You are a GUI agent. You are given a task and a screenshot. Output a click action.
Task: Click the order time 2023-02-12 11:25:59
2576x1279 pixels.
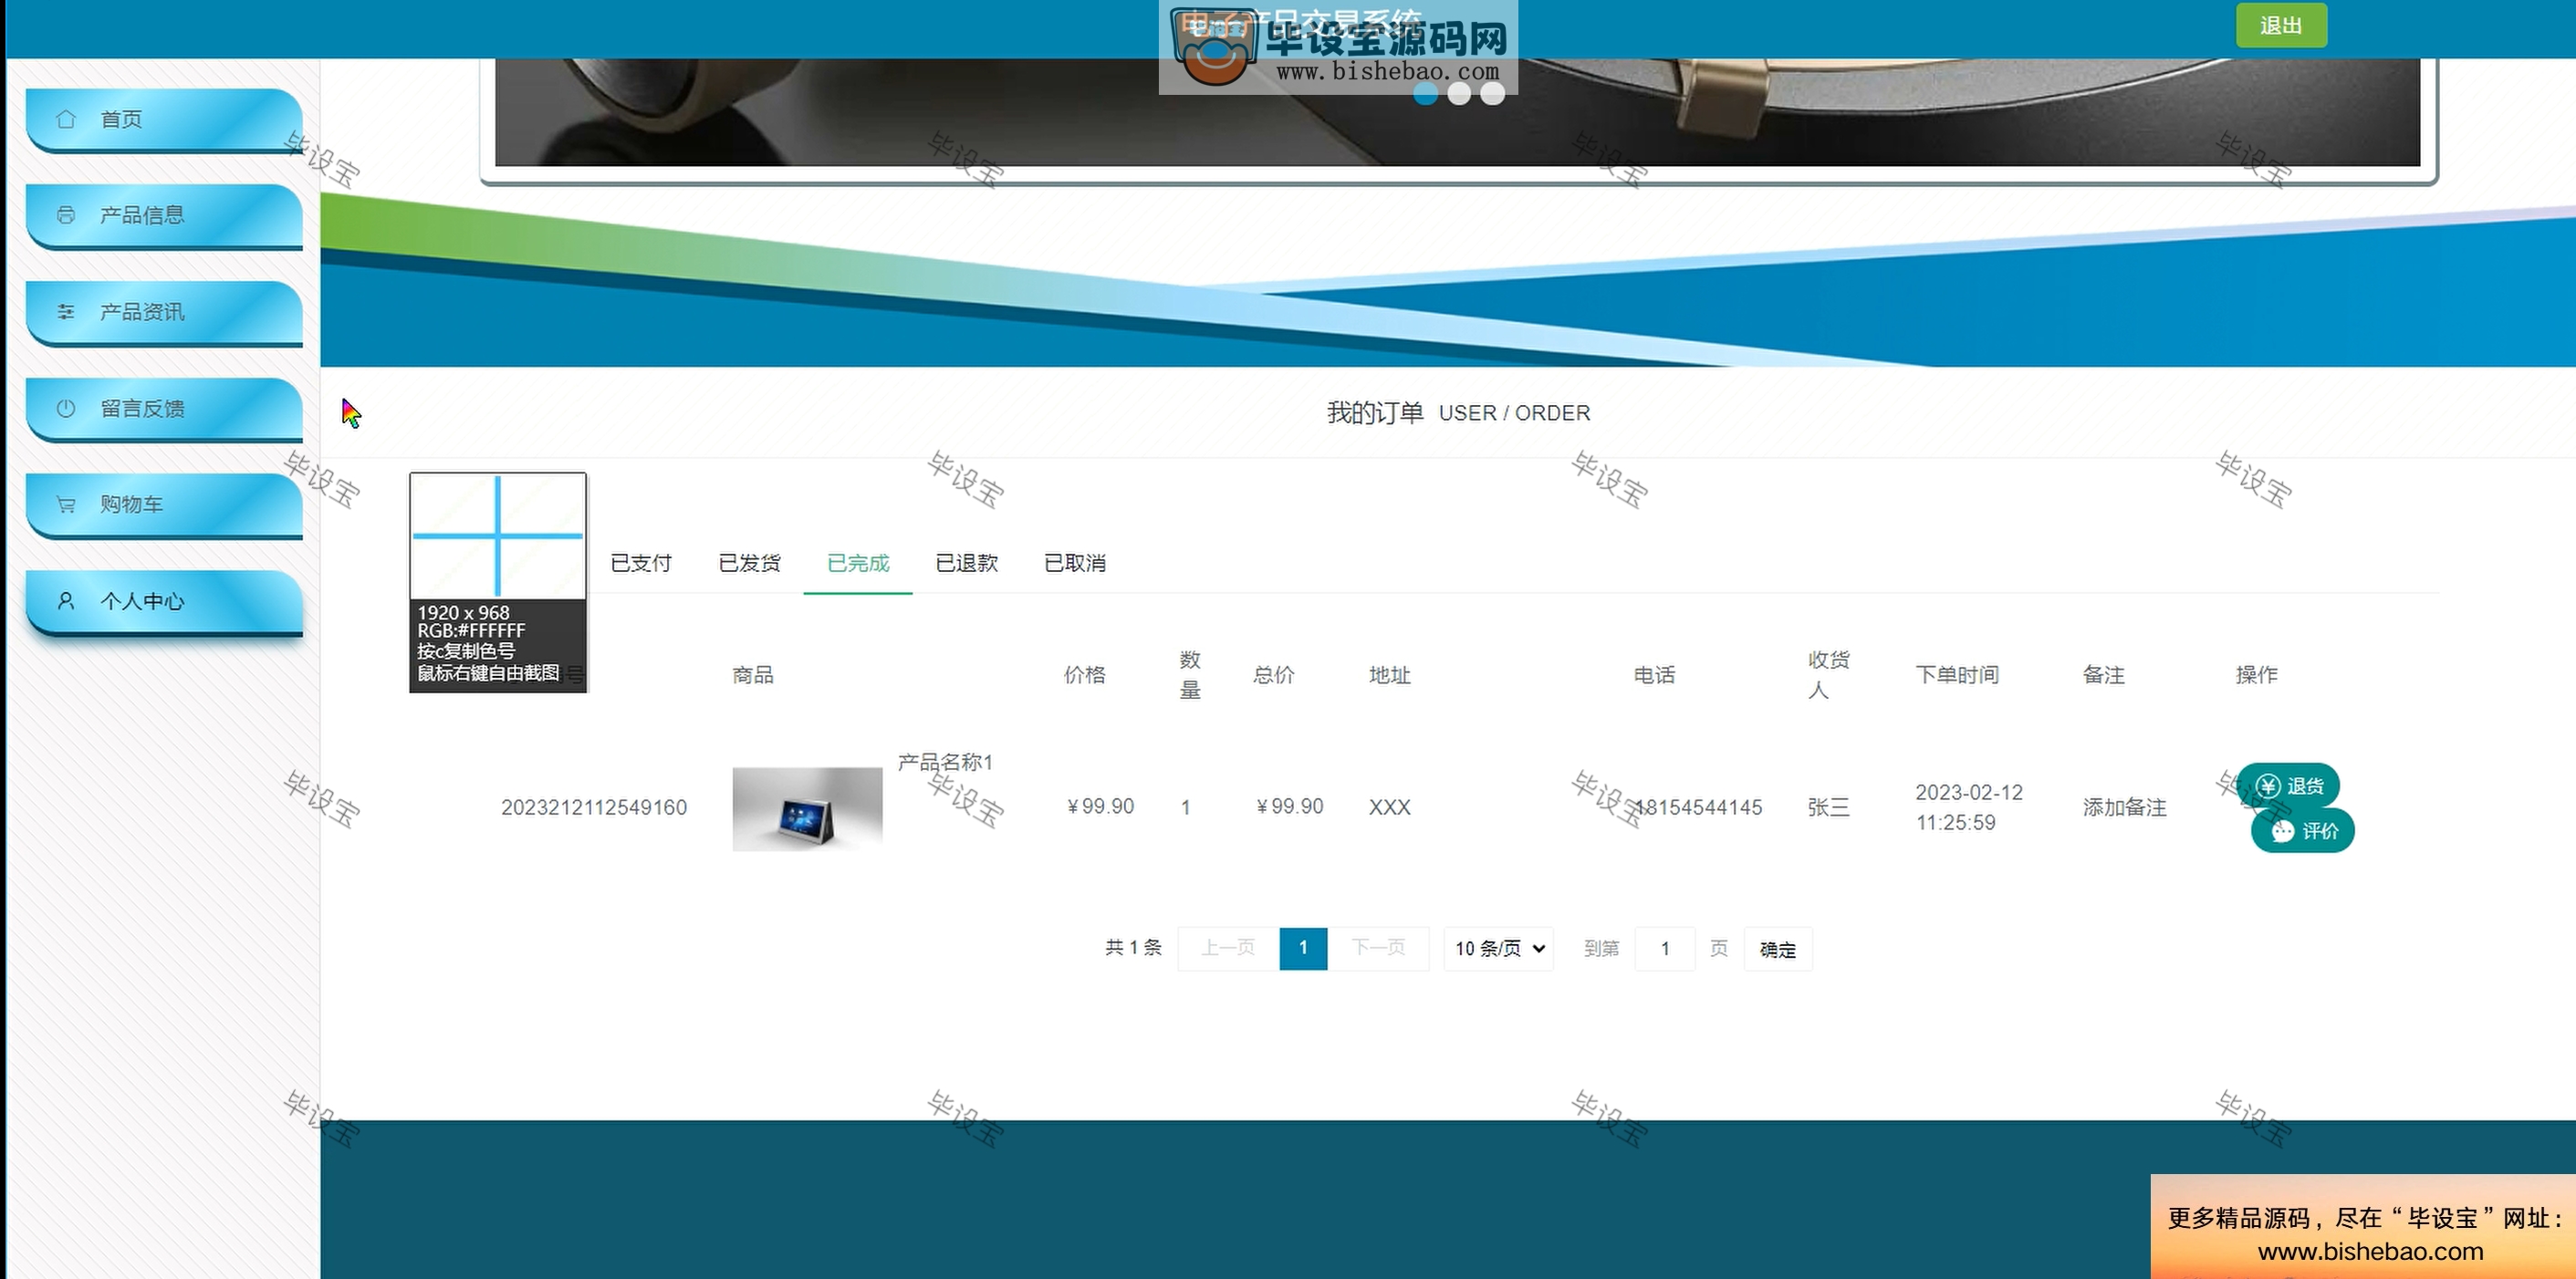[x=1969, y=807]
